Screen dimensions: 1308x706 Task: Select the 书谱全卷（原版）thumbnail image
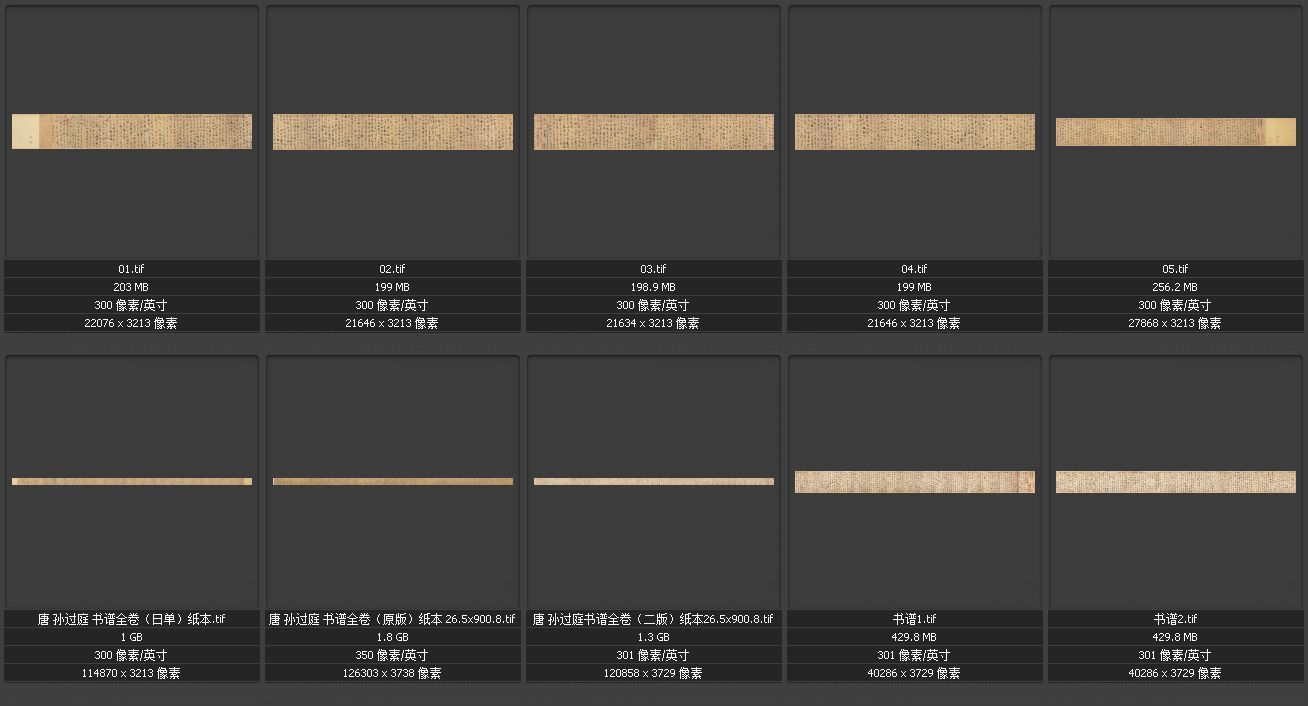(393, 481)
